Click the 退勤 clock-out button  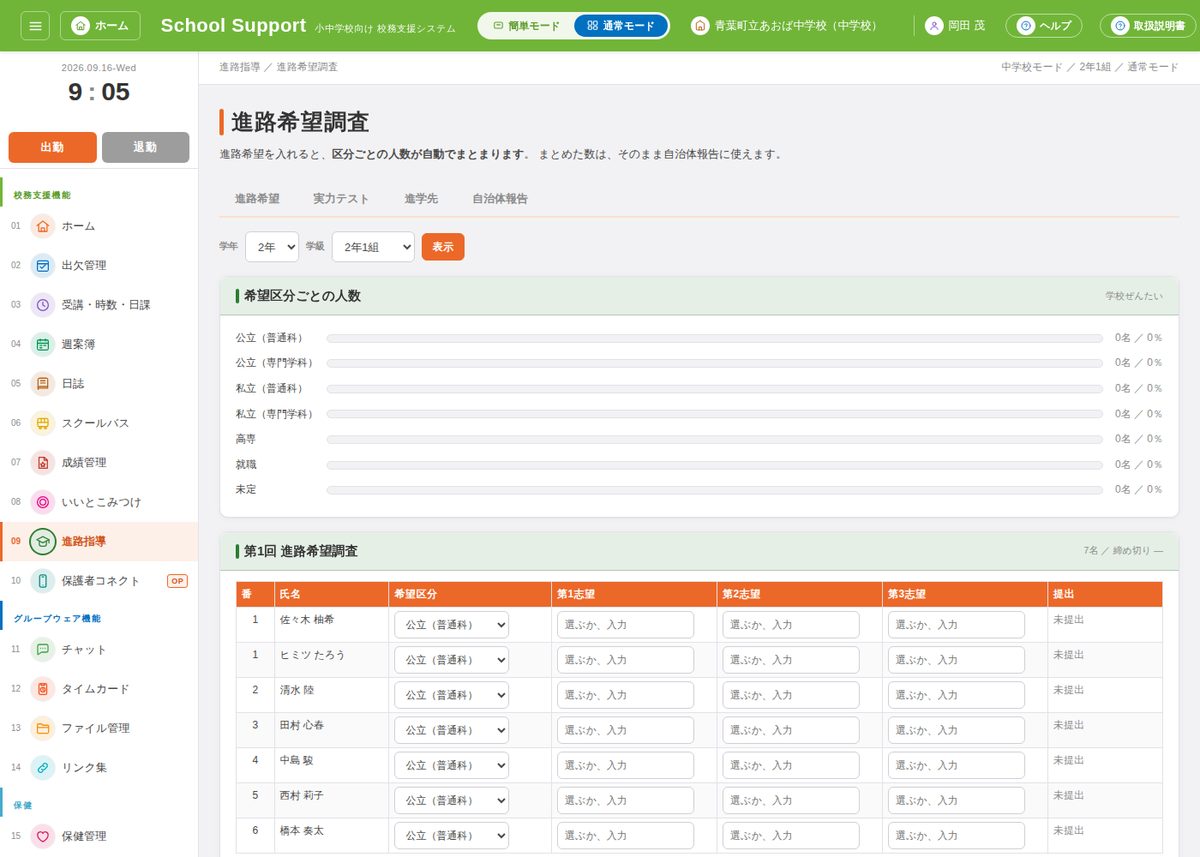(x=145, y=147)
